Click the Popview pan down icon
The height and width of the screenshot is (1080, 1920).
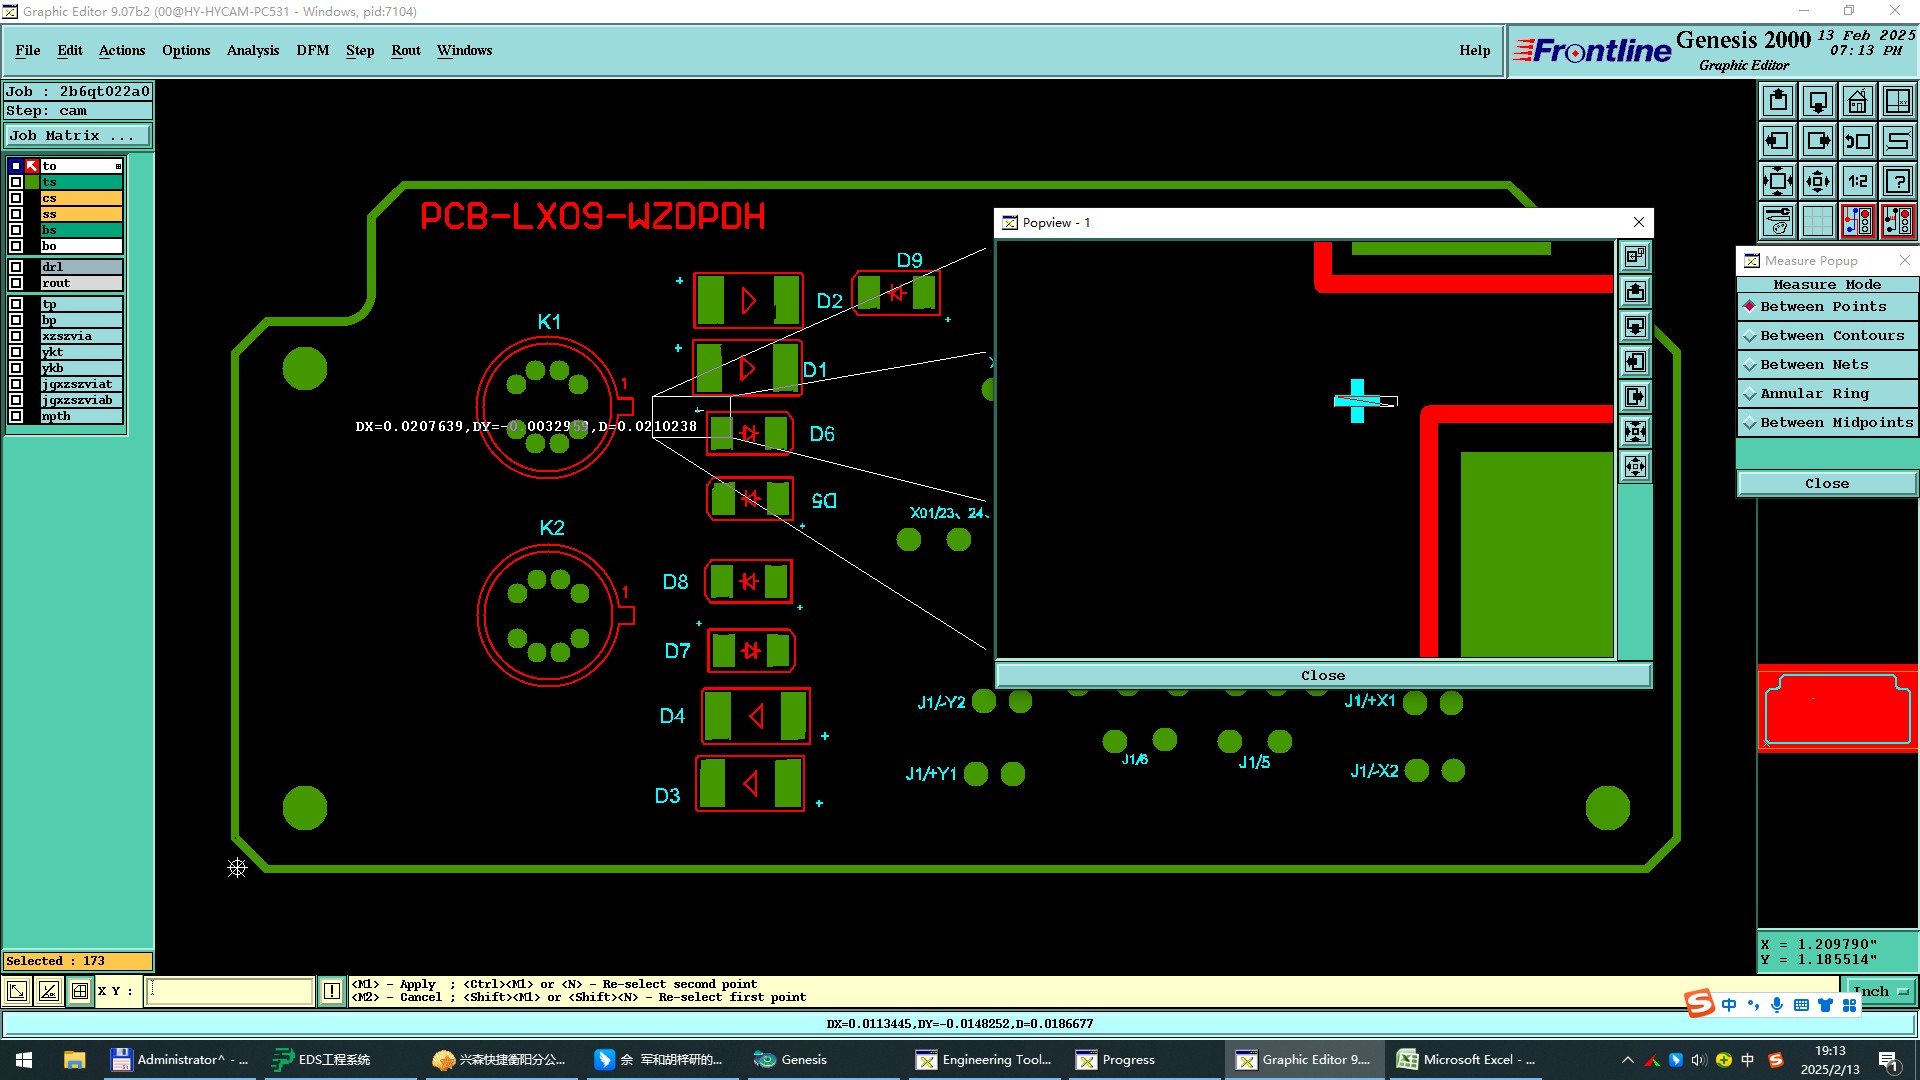pyautogui.click(x=1635, y=327)
